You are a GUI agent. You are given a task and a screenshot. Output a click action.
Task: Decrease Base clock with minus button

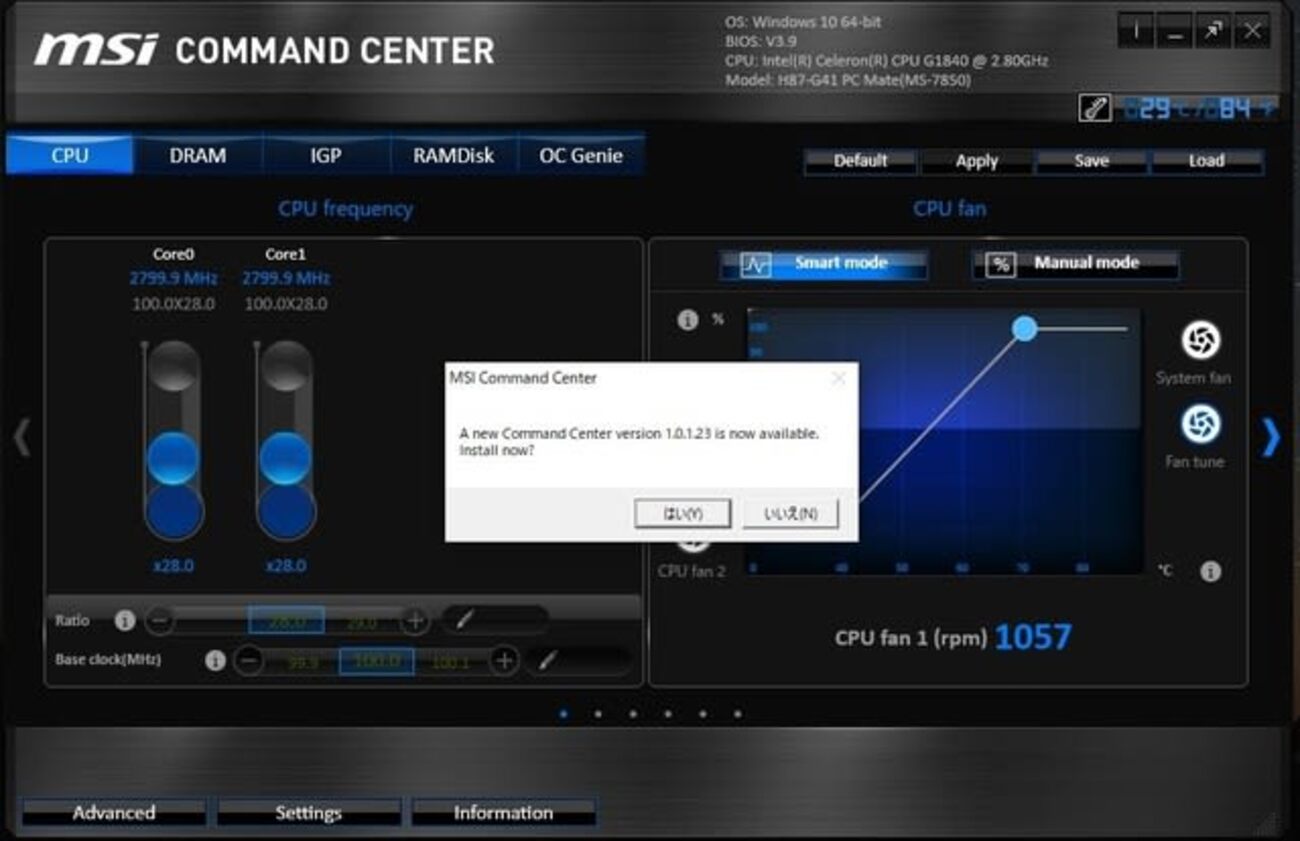249,661
